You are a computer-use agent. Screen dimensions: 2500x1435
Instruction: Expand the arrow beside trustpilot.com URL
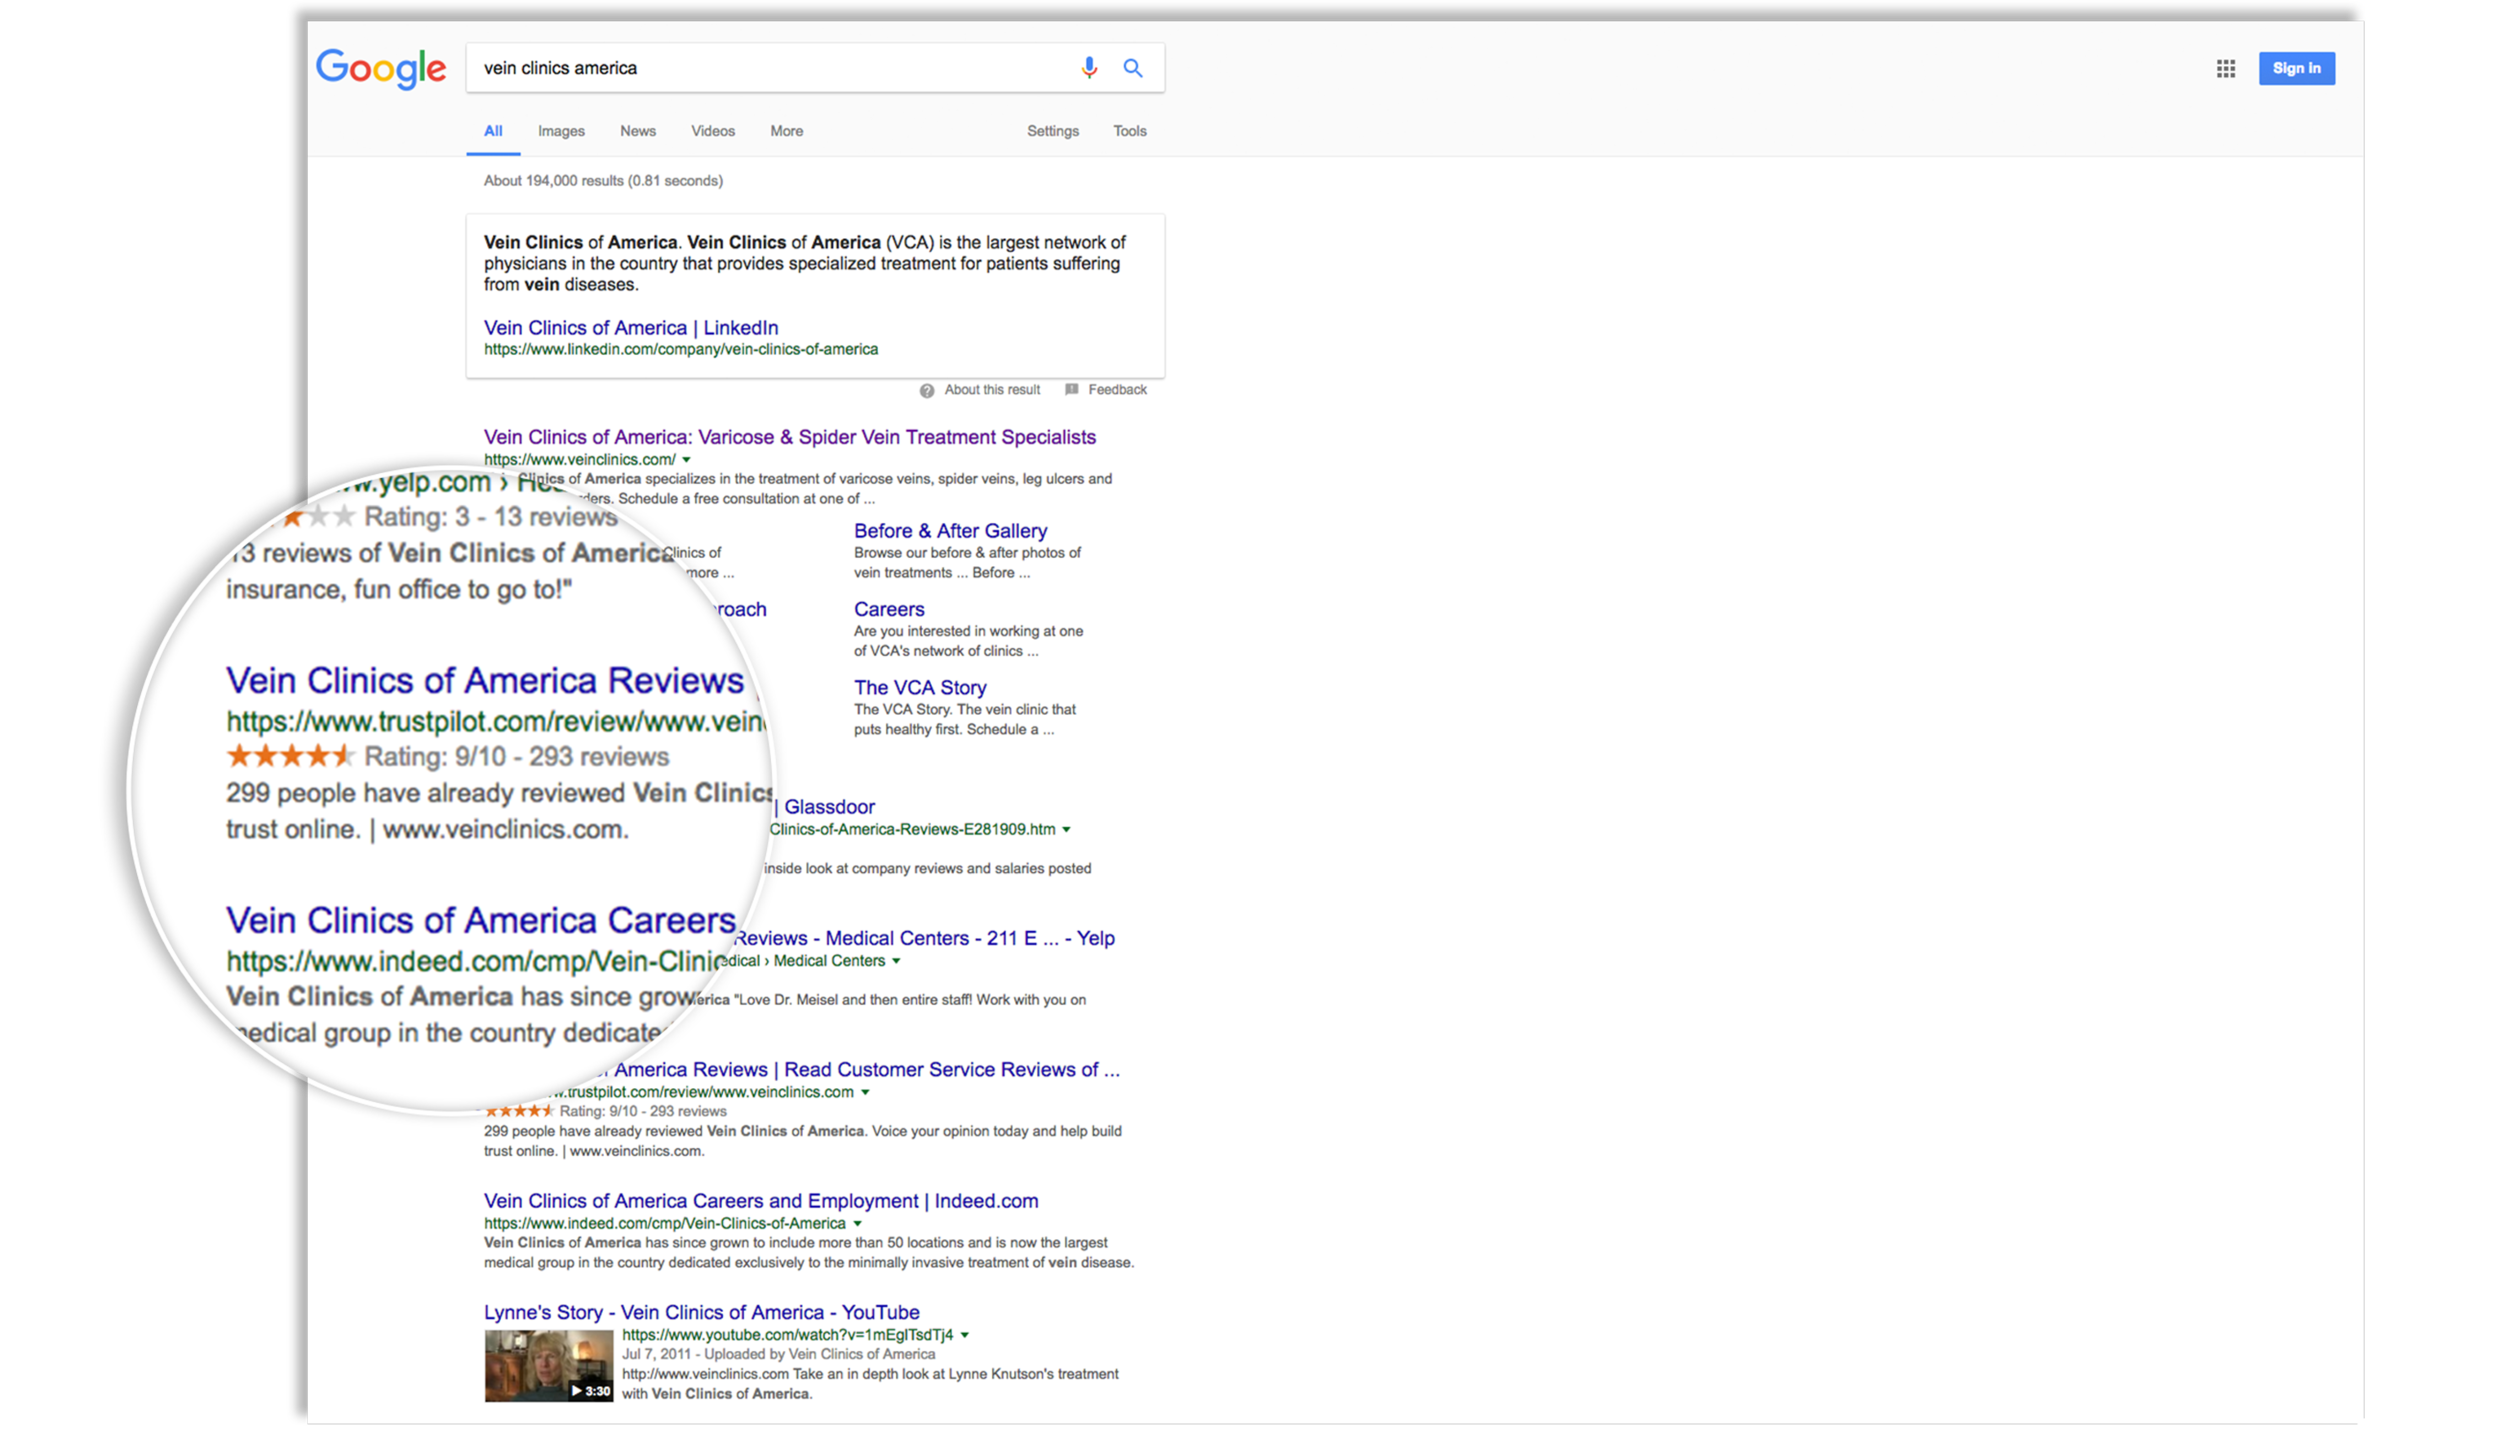click(x=865, y=1092)
